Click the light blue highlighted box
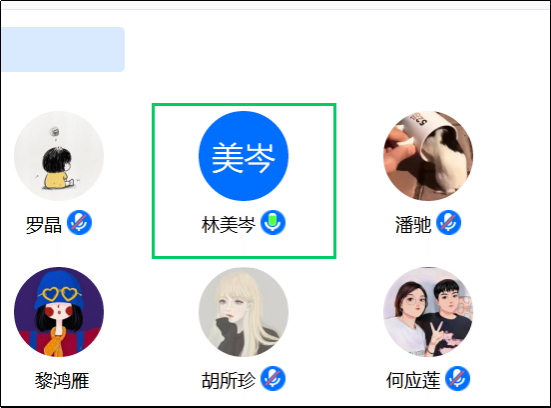Viewport: 551px width, 408px height. (63, 50)
